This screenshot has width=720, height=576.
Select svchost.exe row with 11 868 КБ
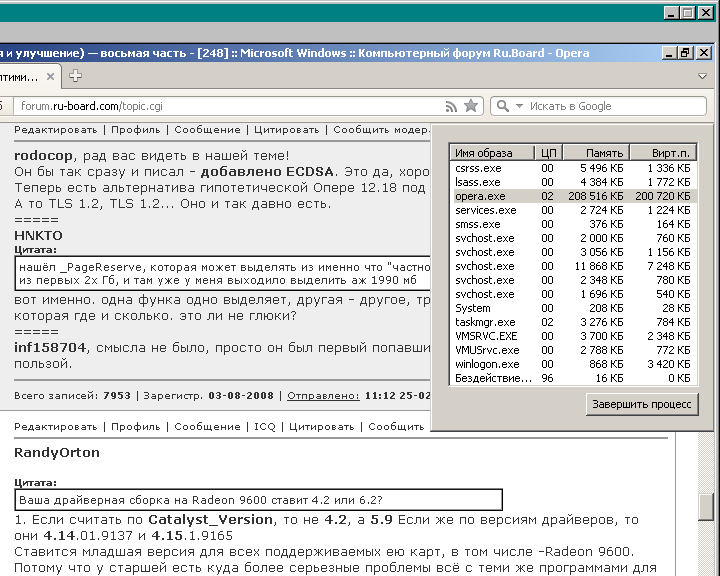coord(573,266)
